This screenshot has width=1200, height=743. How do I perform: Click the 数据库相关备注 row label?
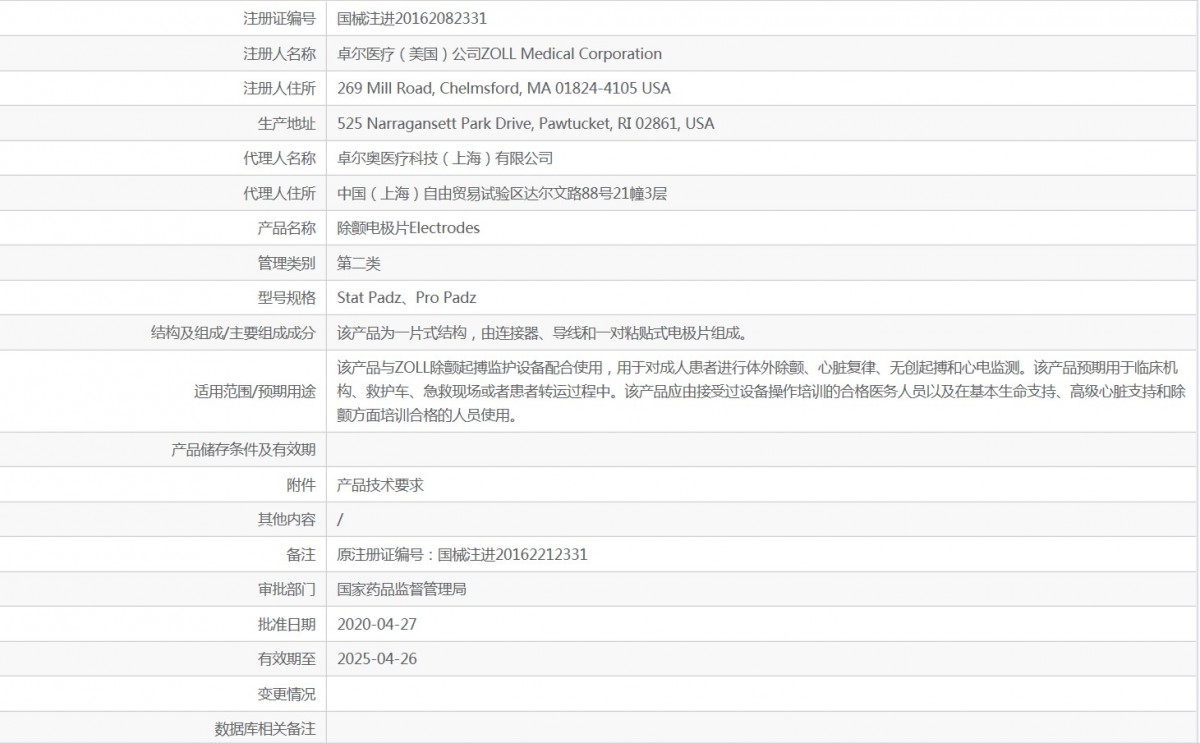click(x=265, y=729)
